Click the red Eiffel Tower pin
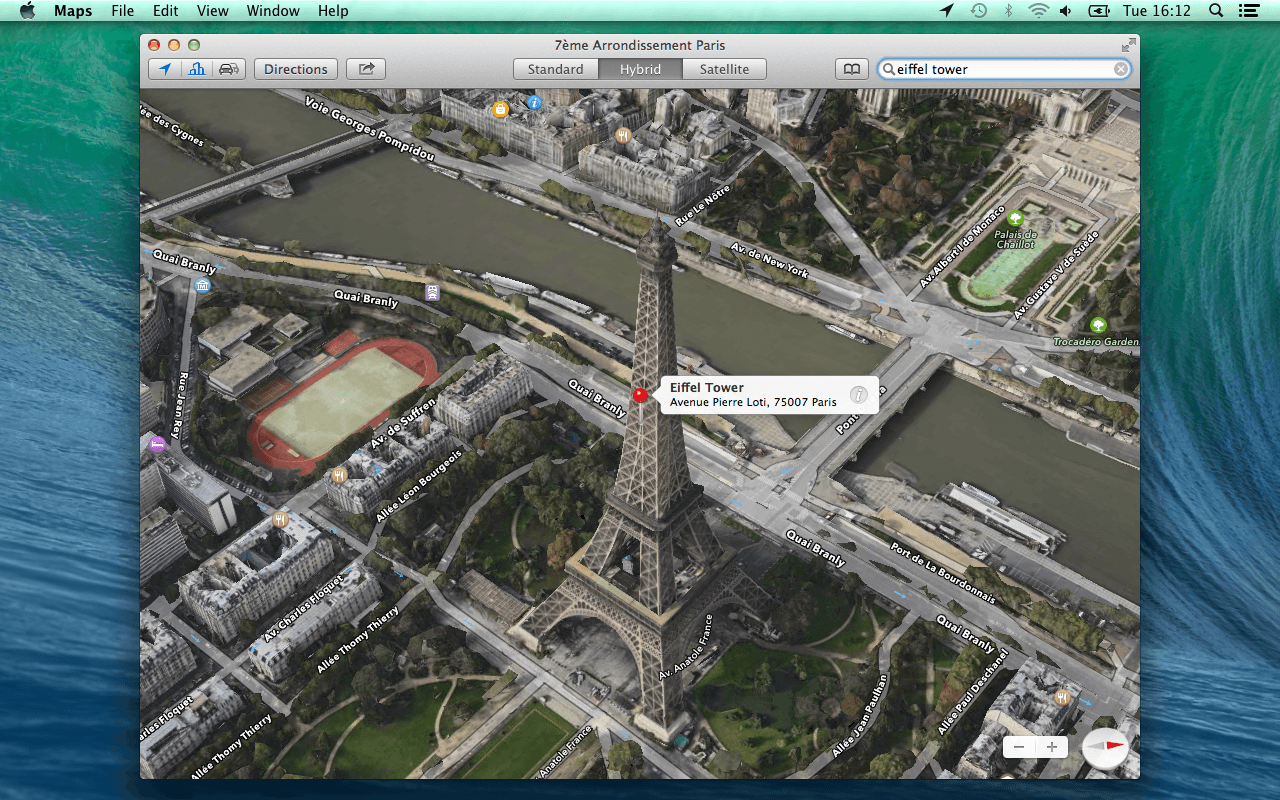1280x800 pixels. [x=640, y=396]
